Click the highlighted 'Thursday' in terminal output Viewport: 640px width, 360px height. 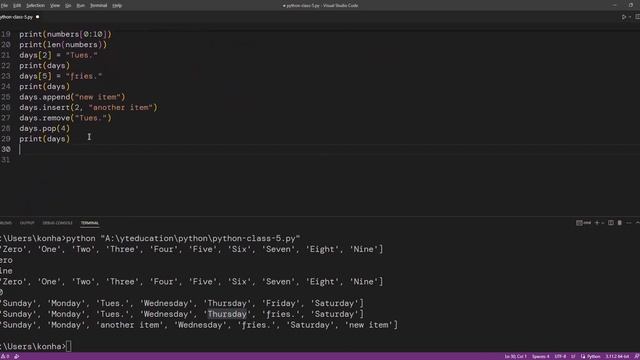(227, 314)
